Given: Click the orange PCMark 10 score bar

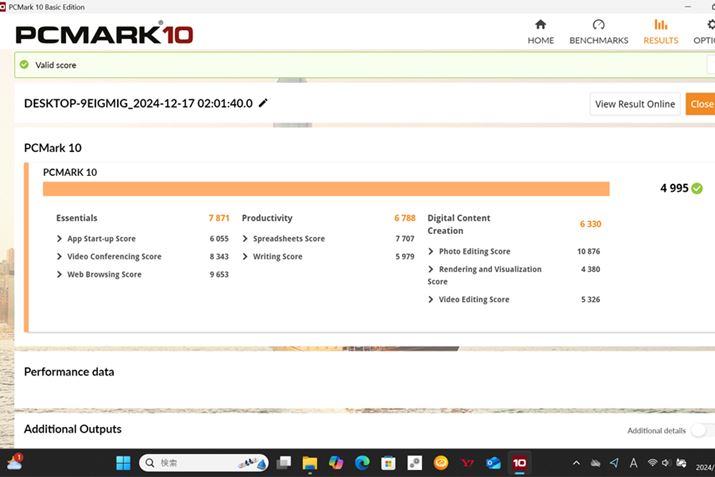Looking at the screenshot, I should pyautogui.click(x=326, y=189).
